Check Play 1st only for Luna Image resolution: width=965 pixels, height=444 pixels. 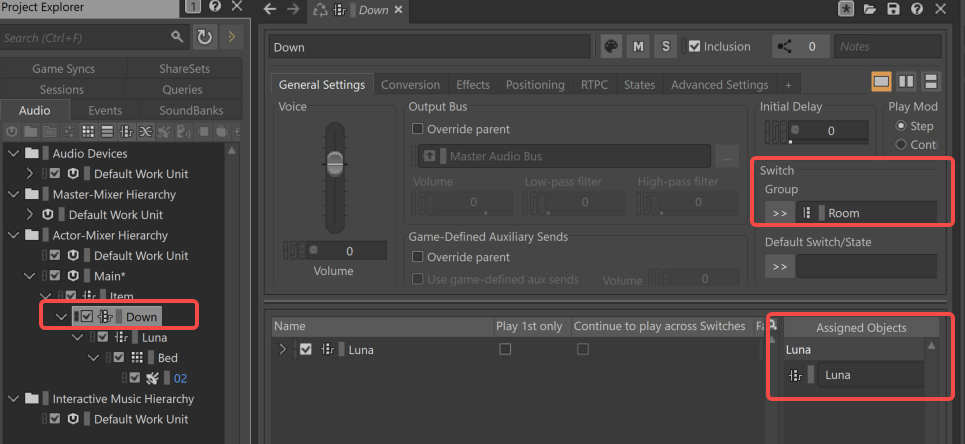(505, 349)
